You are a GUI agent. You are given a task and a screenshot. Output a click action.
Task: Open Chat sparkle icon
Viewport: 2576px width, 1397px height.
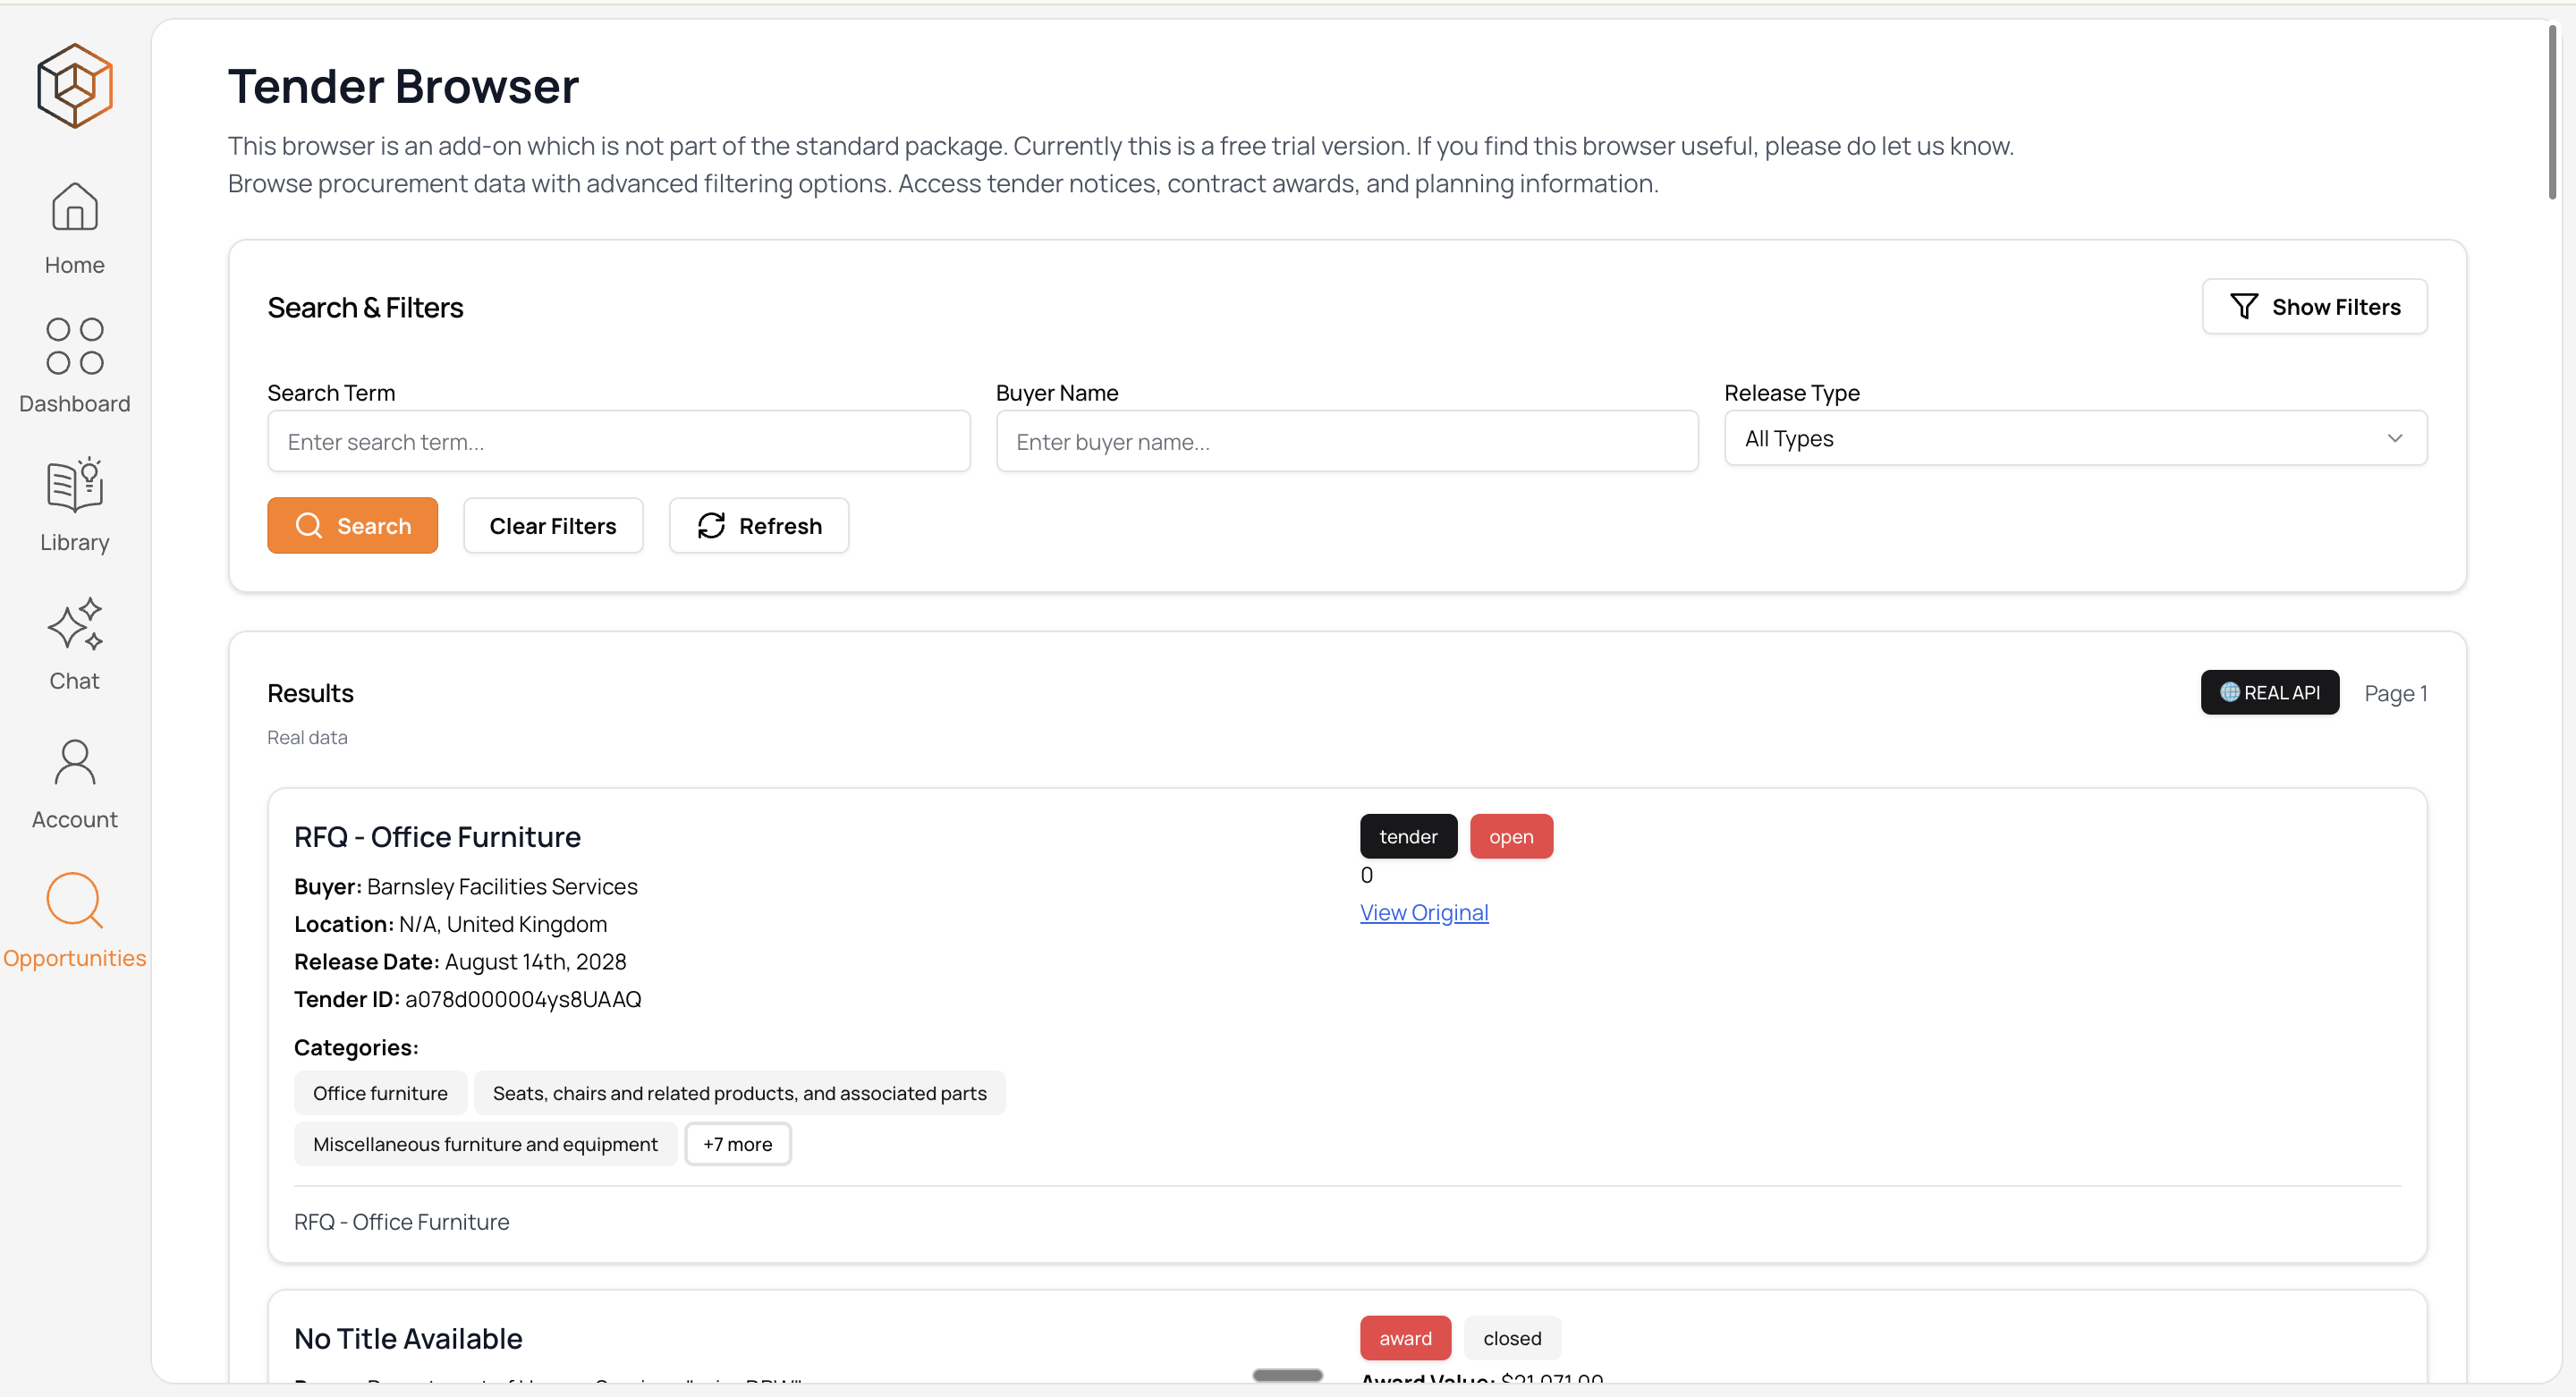(x=75, y=624)
